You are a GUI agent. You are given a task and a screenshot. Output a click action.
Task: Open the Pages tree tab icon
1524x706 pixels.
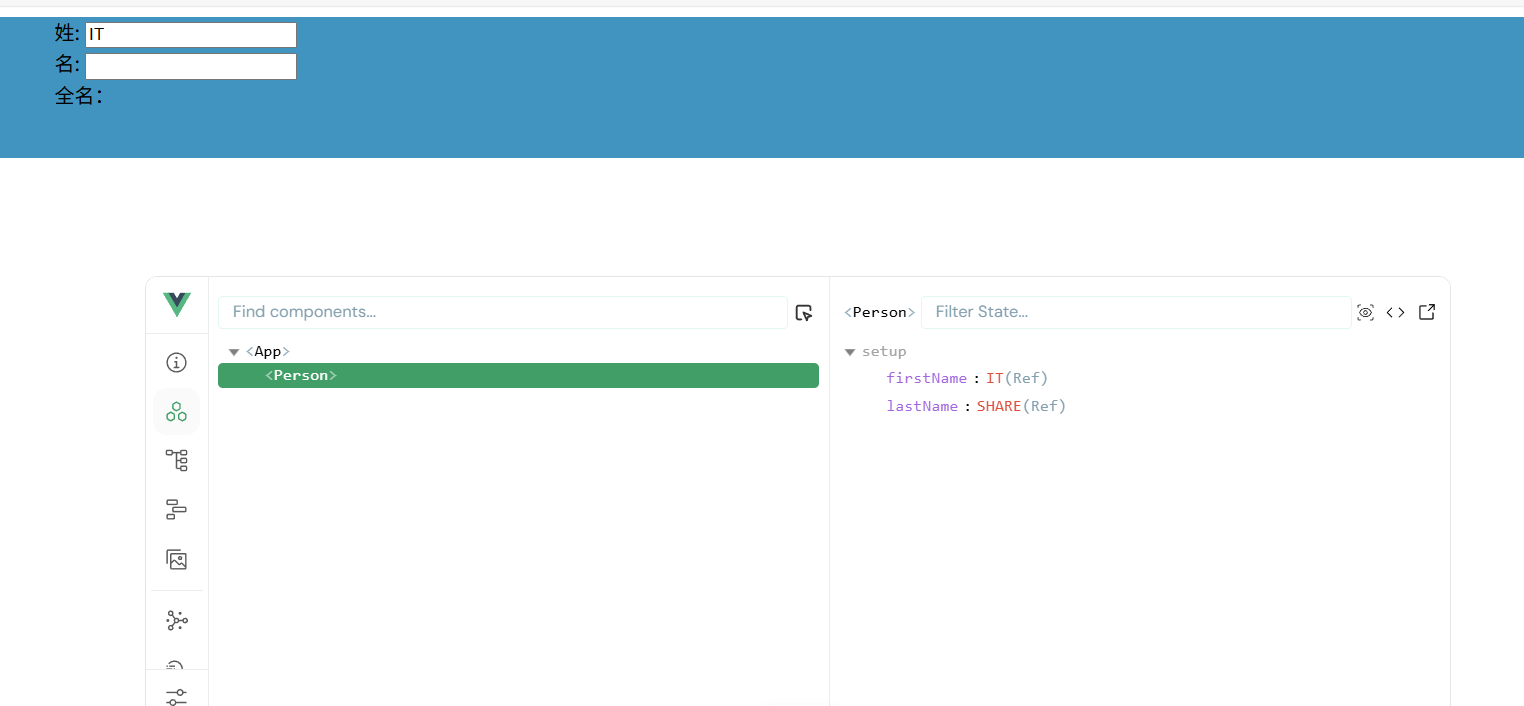click(177, 460)
